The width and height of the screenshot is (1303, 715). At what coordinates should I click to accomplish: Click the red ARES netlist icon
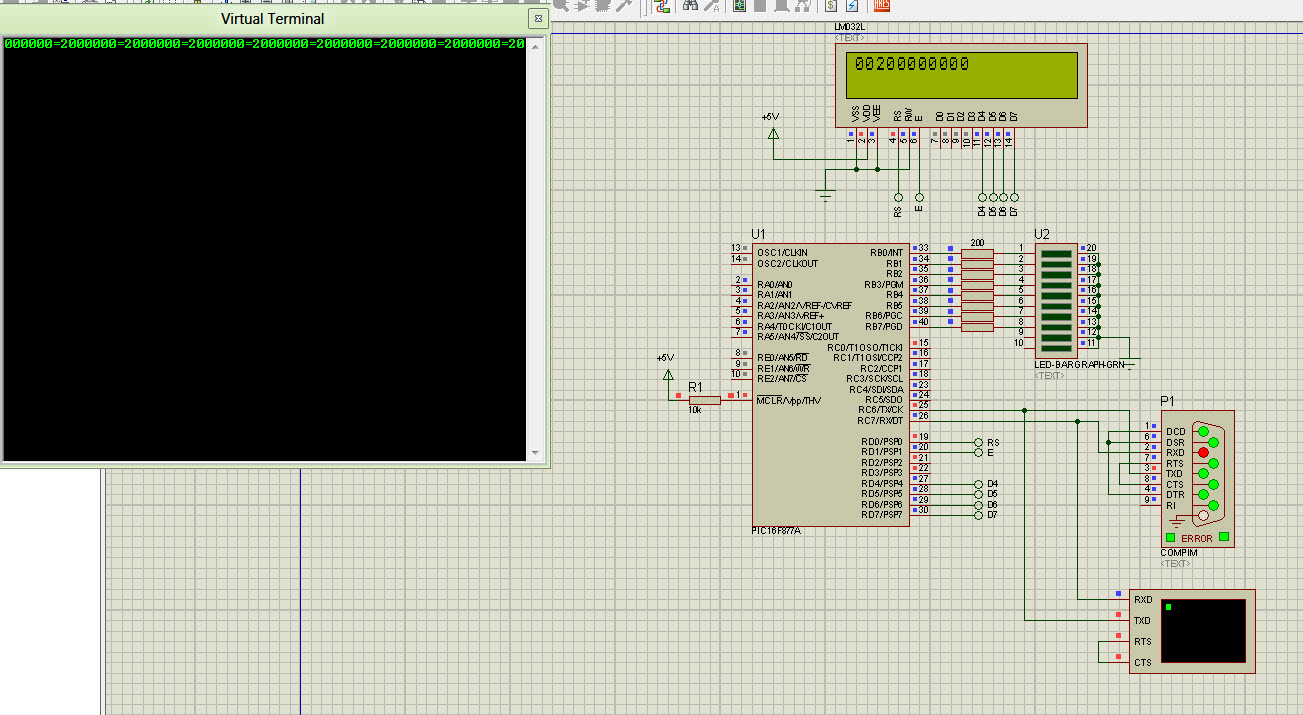click(x=881, y=6)
